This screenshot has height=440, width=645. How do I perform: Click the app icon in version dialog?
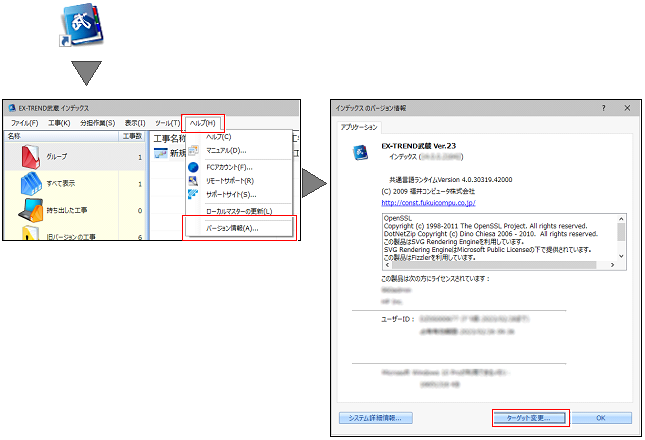360,152
